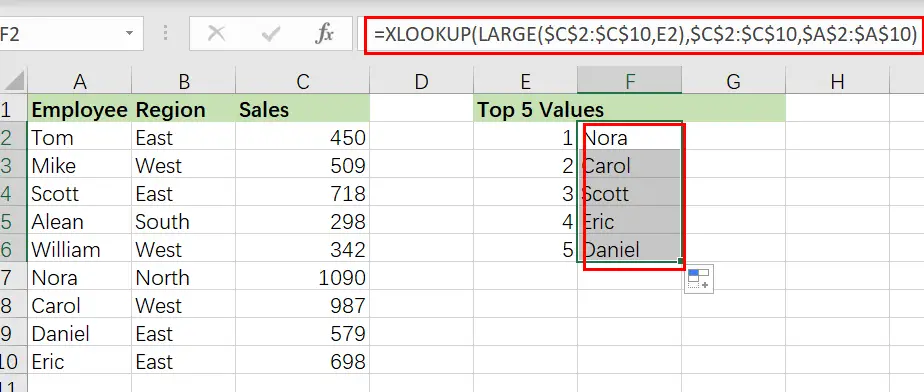The height and width of the screenshot is (392, 924).
Task: Select the cell containing Tom
Action: (80, 137)
